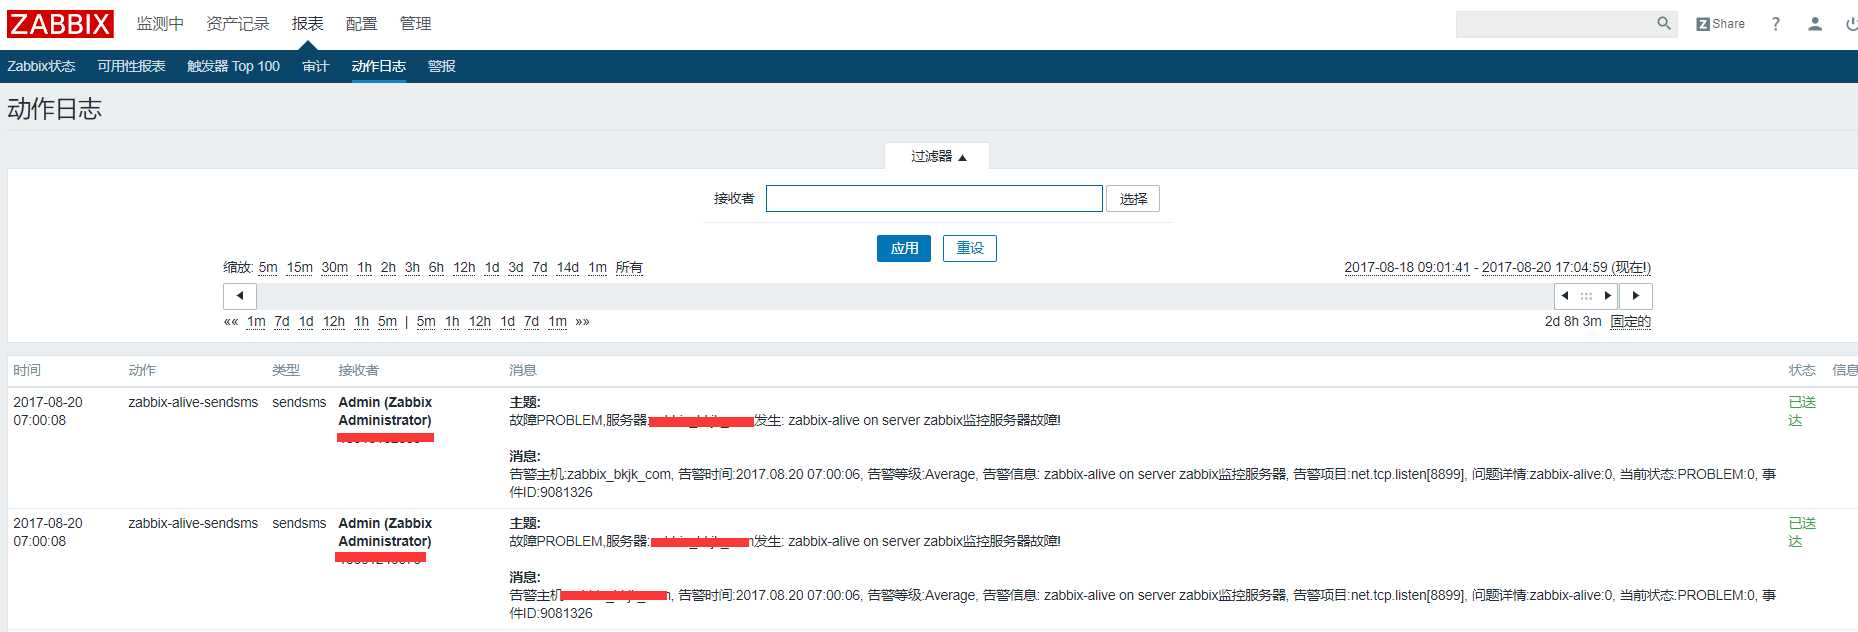This screenshot has width=1858, height=632.
Task: Click the 重设 button
Action: click(970, 248)
